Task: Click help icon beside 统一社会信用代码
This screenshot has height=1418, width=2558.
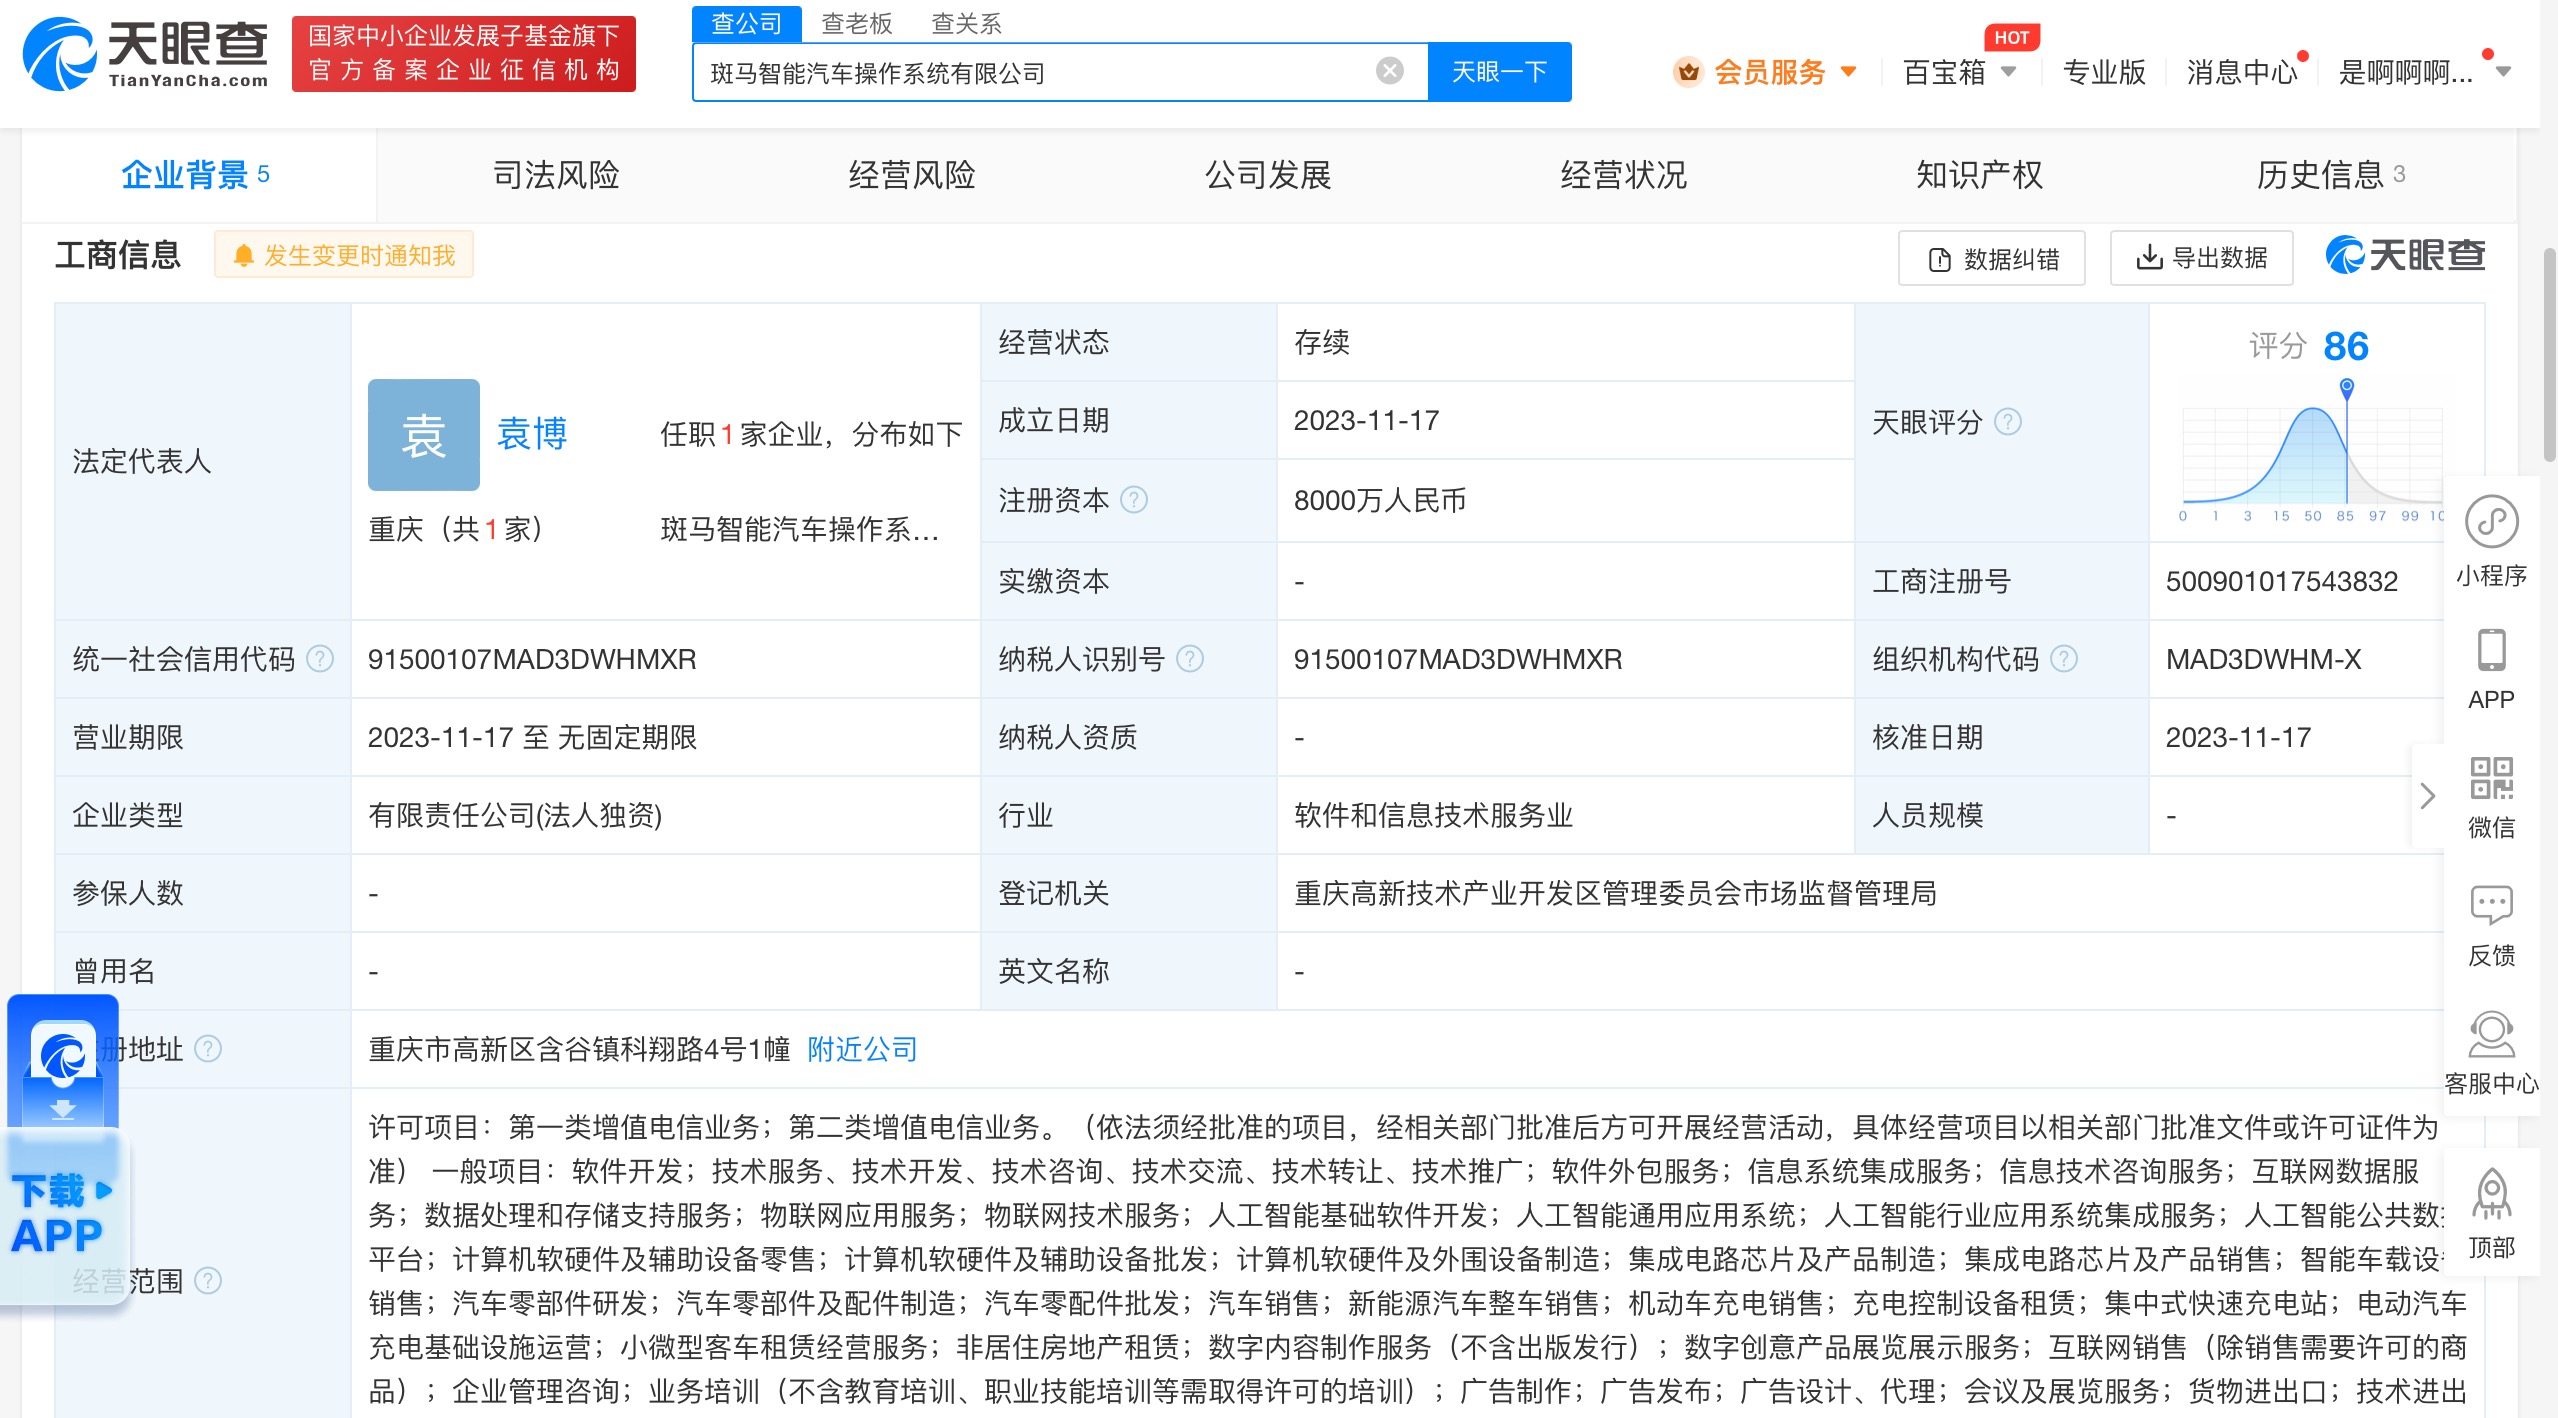Action: click(319, 658)
